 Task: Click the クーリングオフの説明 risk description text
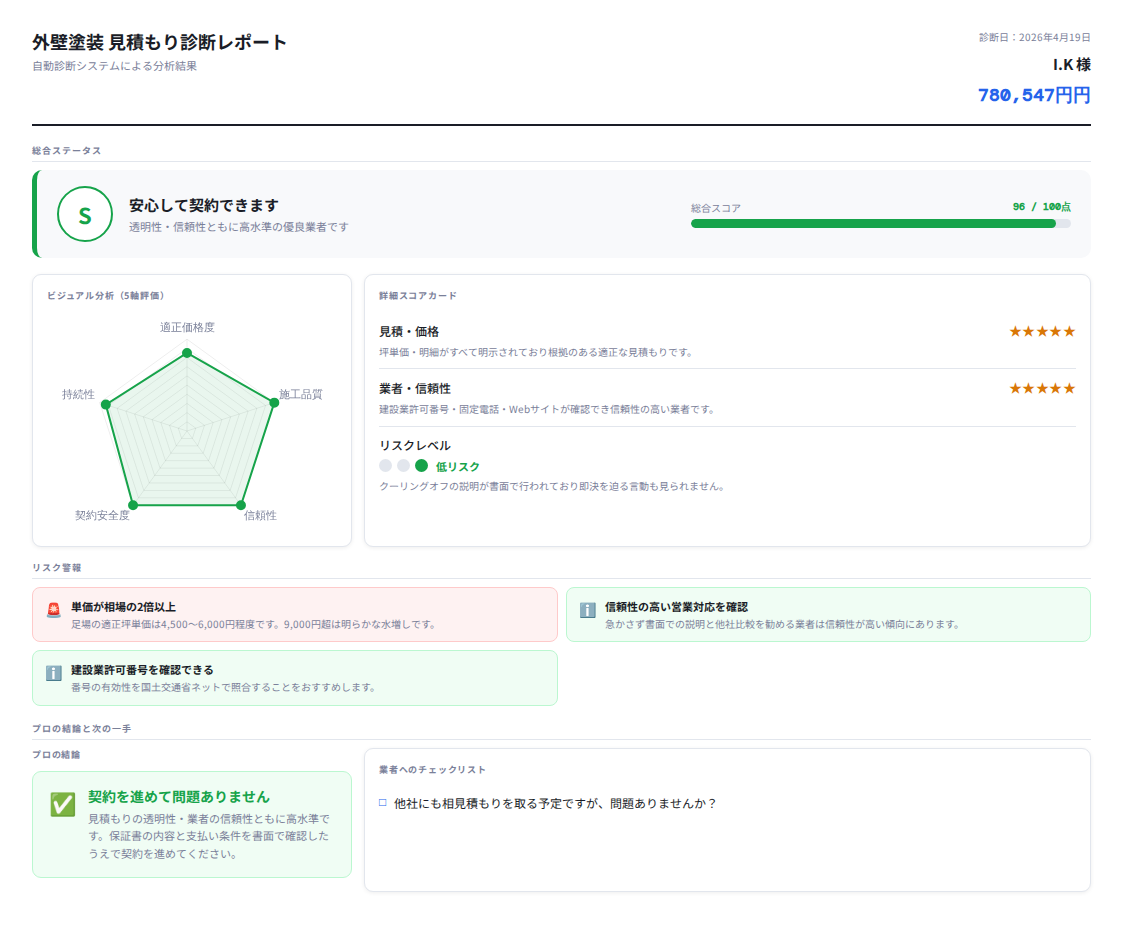[554, 486]
